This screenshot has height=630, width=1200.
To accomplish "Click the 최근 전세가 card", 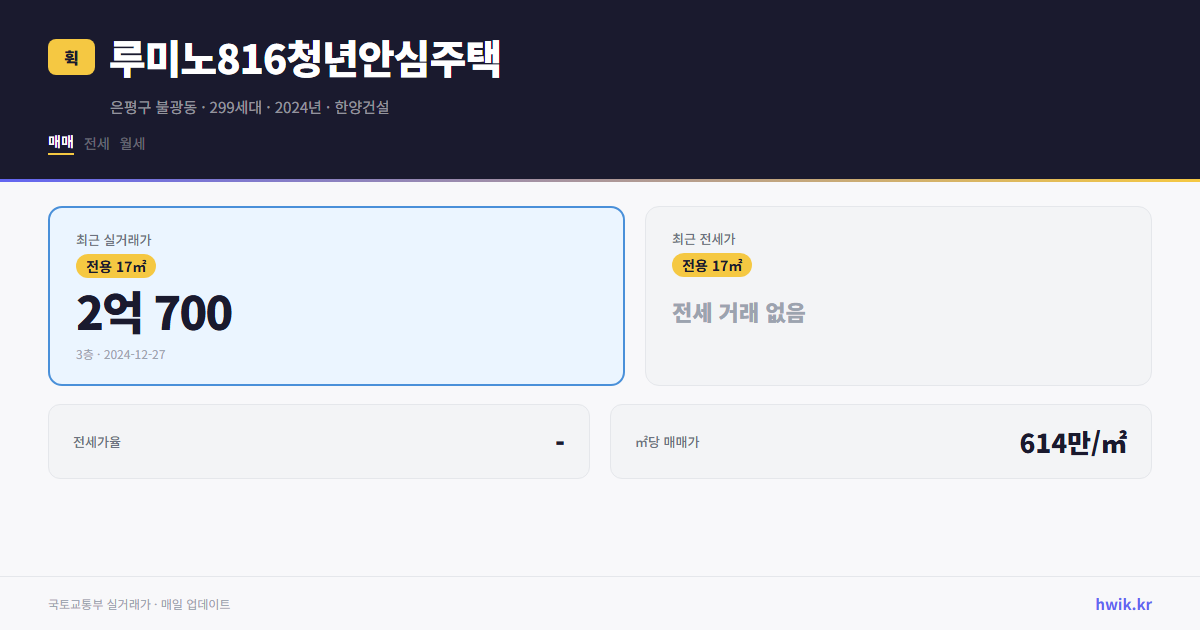I will [x=898, y=295].
